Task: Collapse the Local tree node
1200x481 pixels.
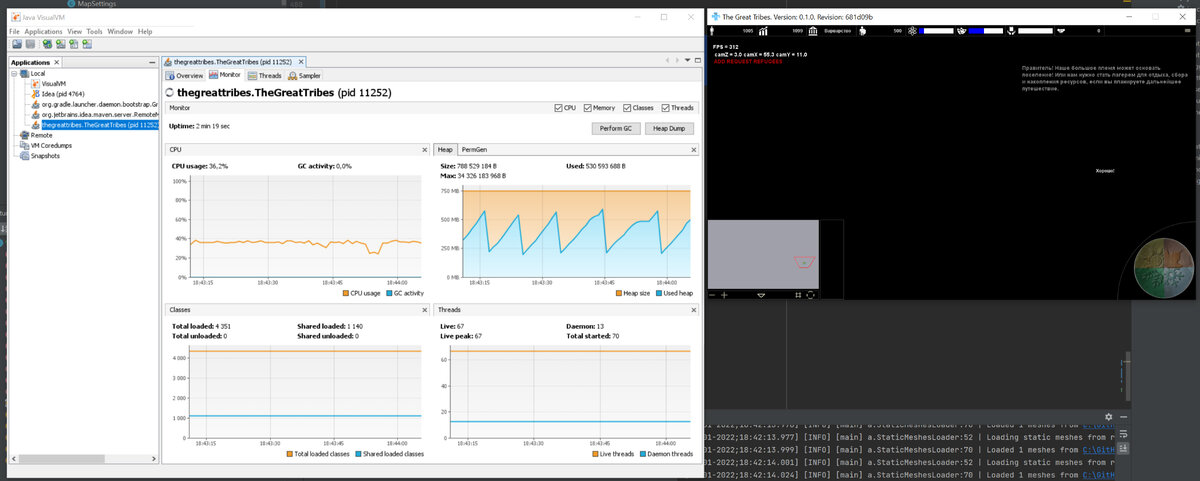Action: coord(14,73)
